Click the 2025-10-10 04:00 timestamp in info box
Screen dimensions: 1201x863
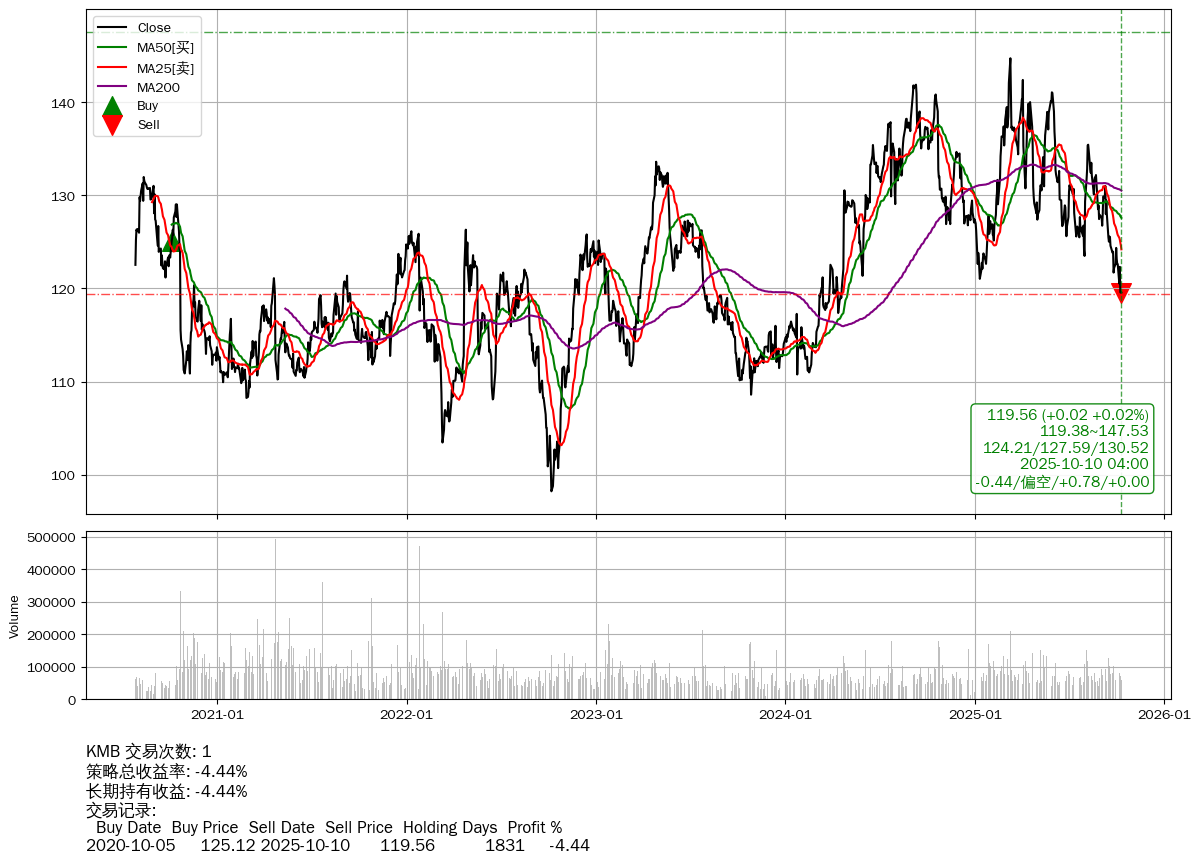pos(1084,464)
